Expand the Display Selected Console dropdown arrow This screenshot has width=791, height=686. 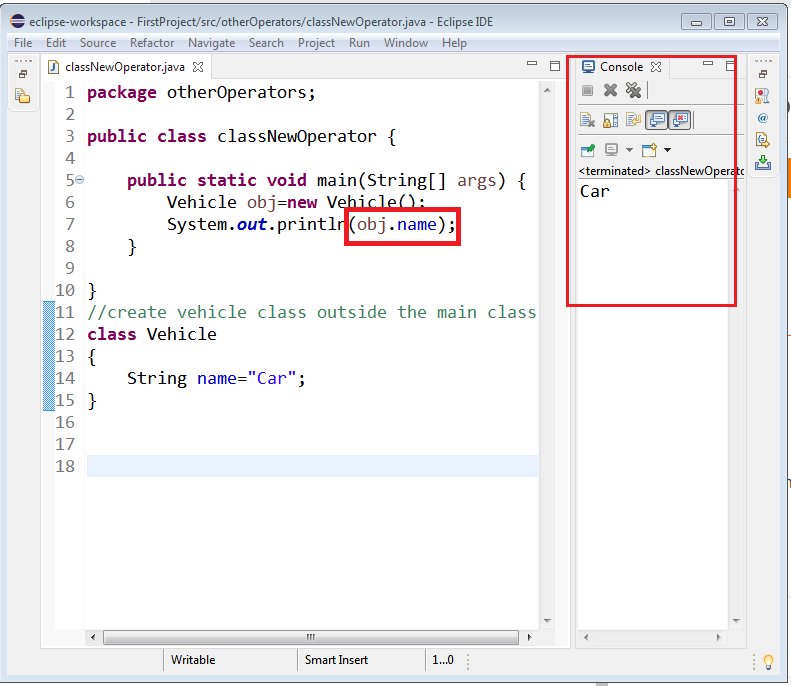point(629,150)
